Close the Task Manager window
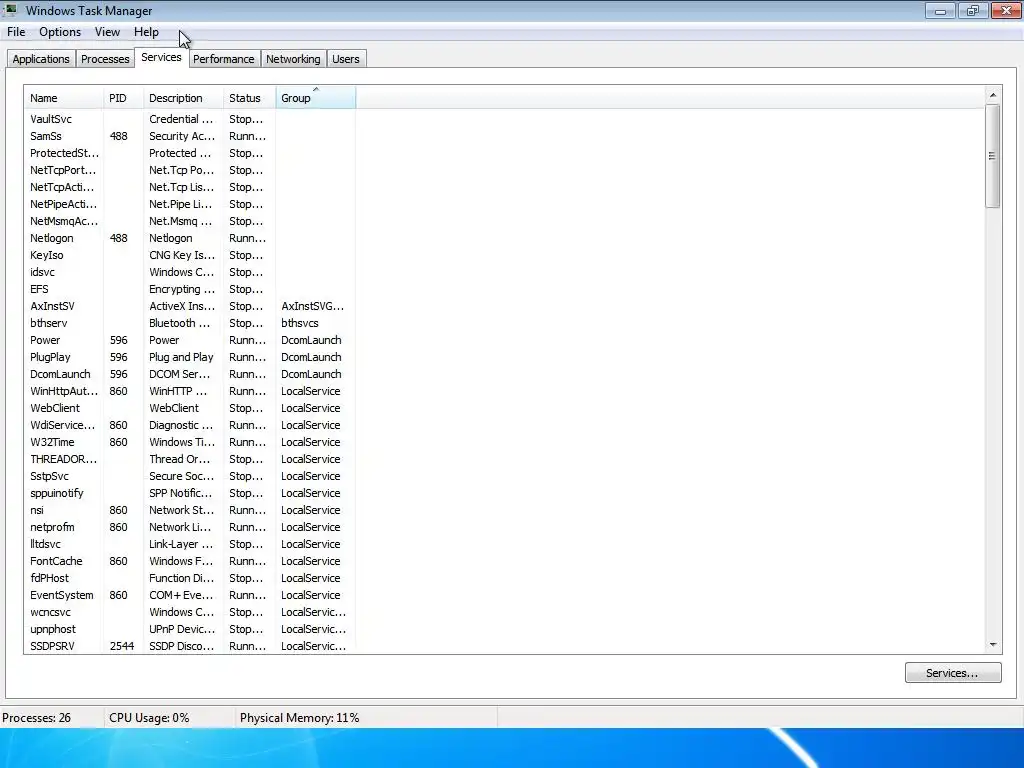The height and width of the screenshot is (768, 1024). pos(1006,10)
